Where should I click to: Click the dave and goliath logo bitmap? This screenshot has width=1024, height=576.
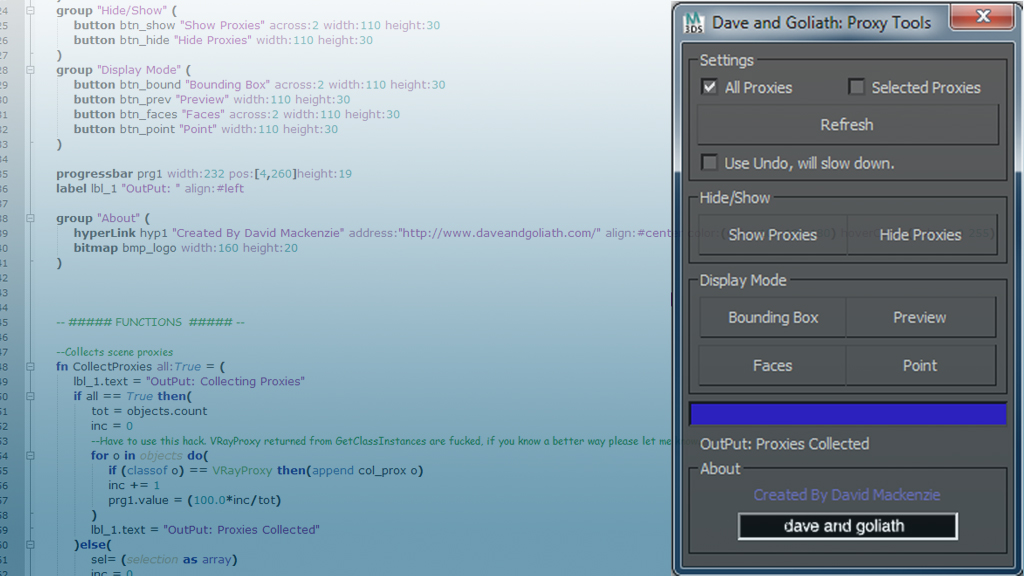point(848,526)
